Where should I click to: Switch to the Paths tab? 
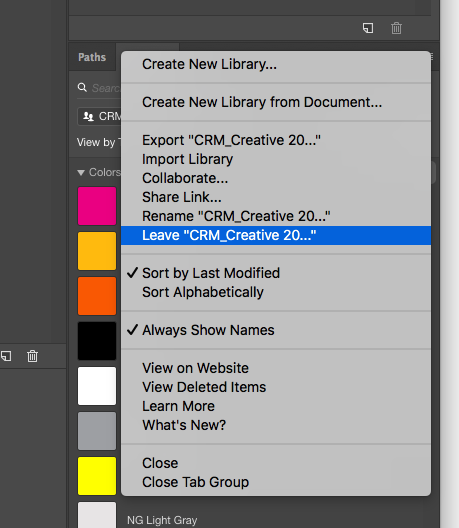click(92, 57)
